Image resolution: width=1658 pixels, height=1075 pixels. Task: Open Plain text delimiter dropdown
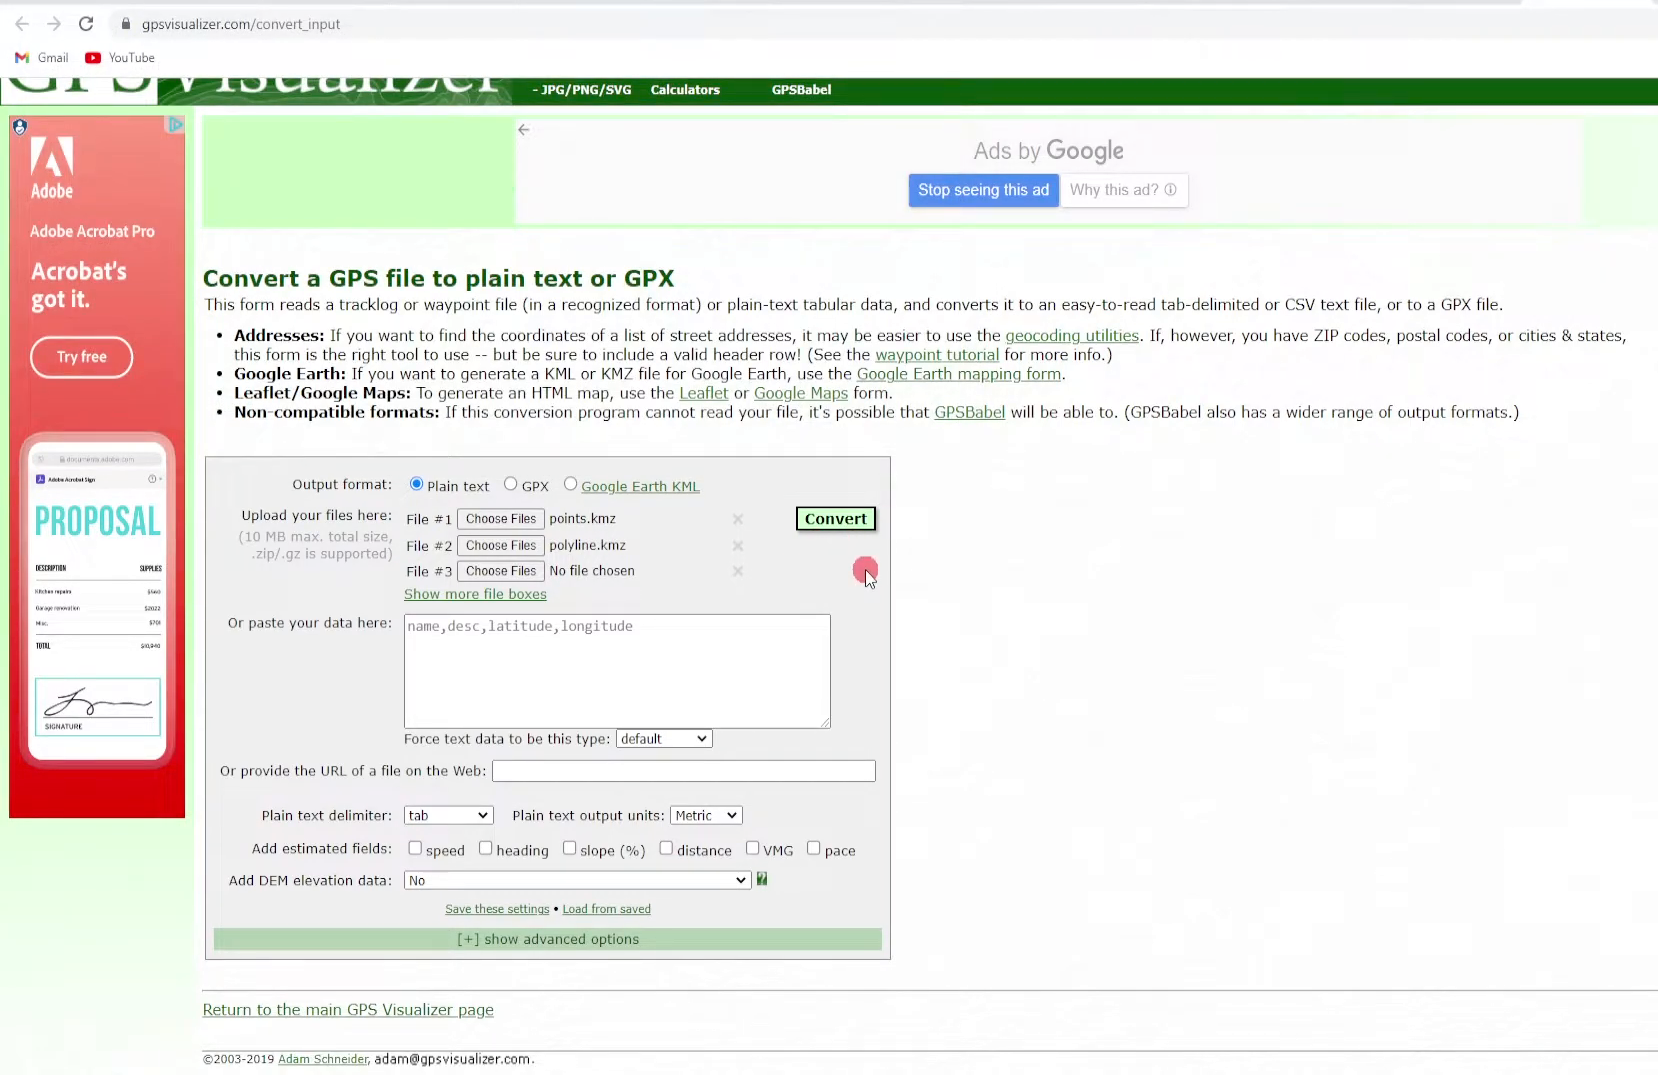click(448, 816)
